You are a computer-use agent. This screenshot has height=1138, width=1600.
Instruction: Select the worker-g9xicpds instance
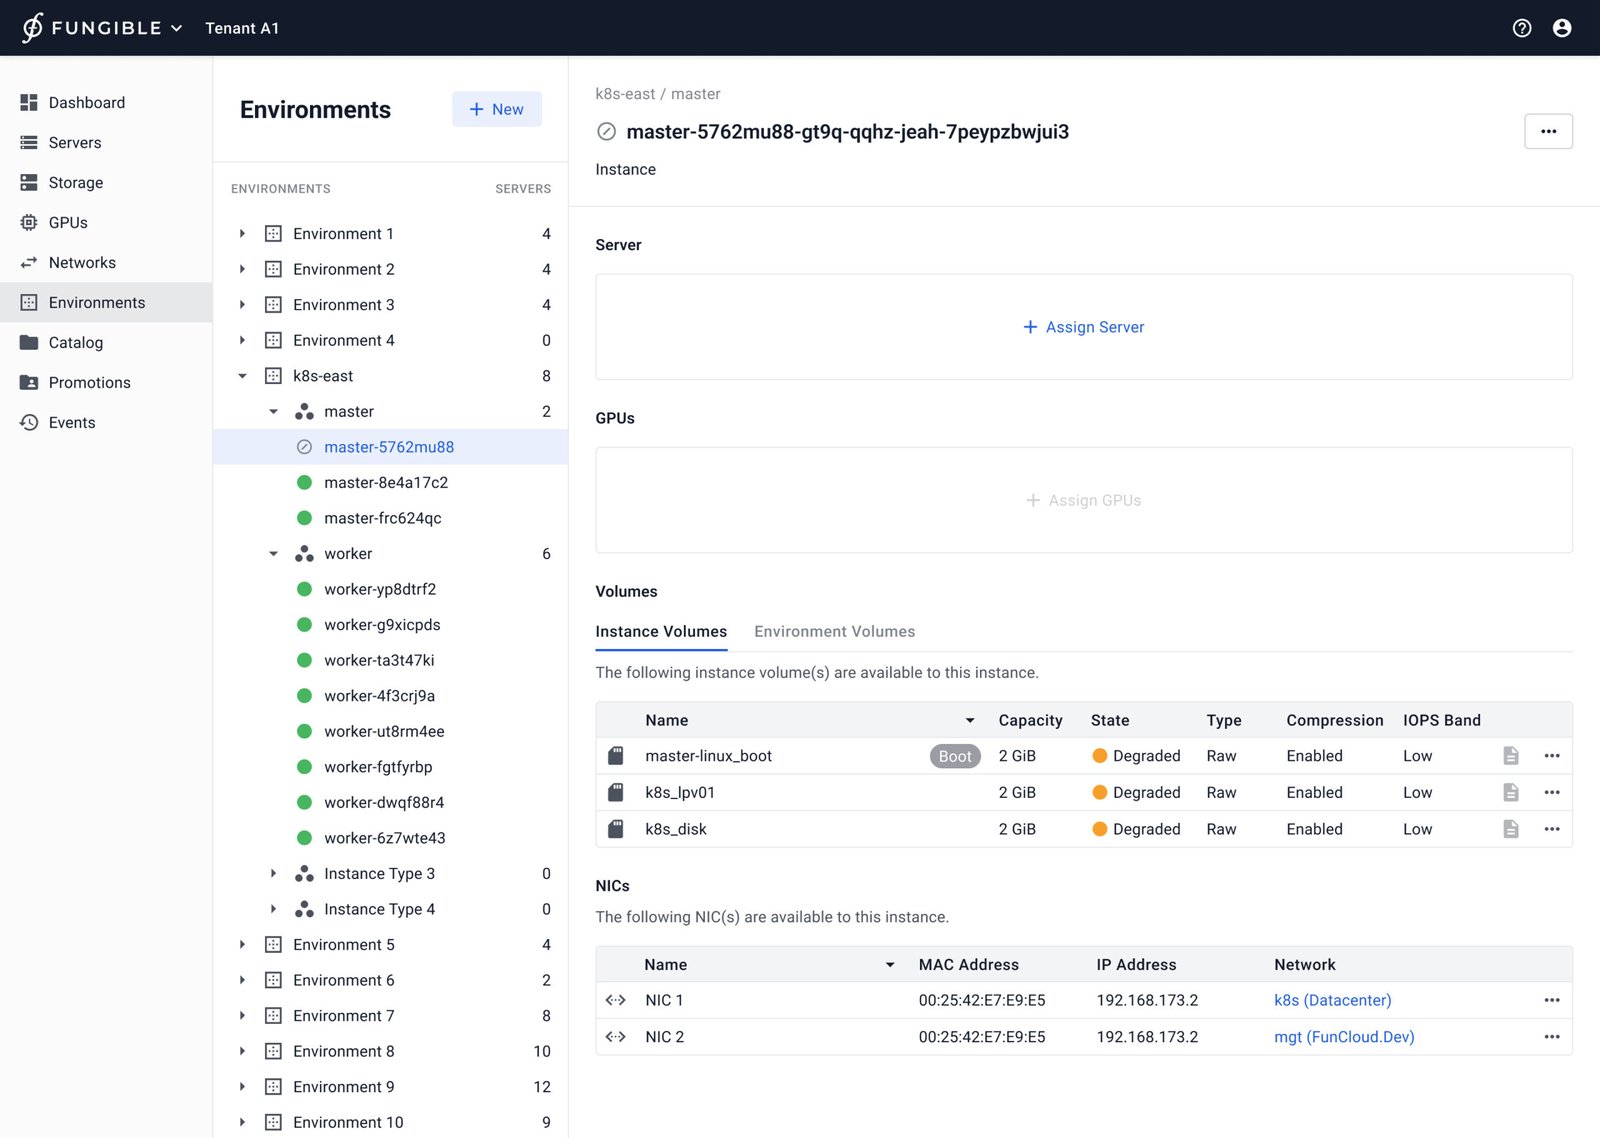coord(382,625)
